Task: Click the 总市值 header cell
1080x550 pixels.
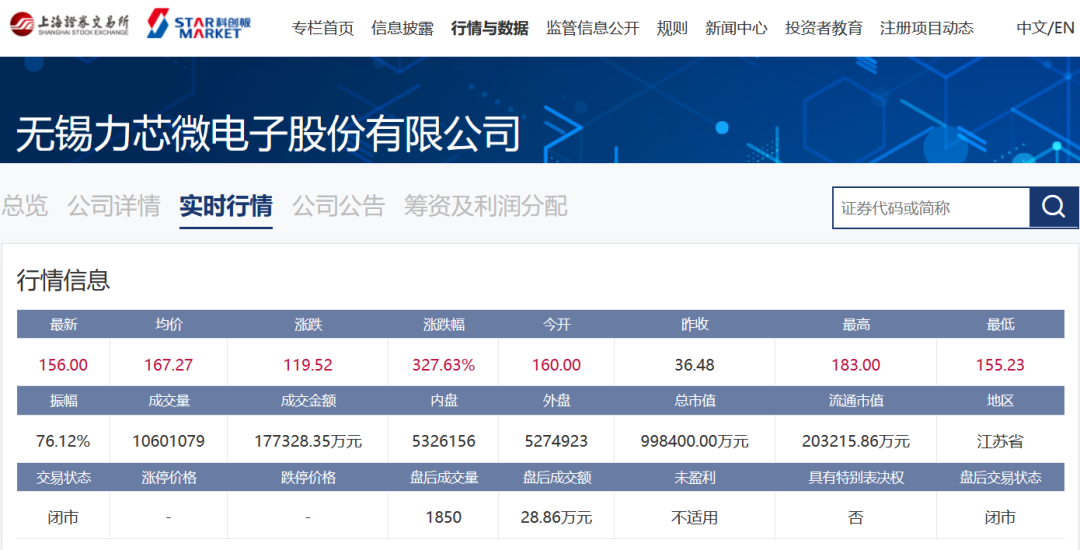Action: pyautogui.click(x=694, y=401)
